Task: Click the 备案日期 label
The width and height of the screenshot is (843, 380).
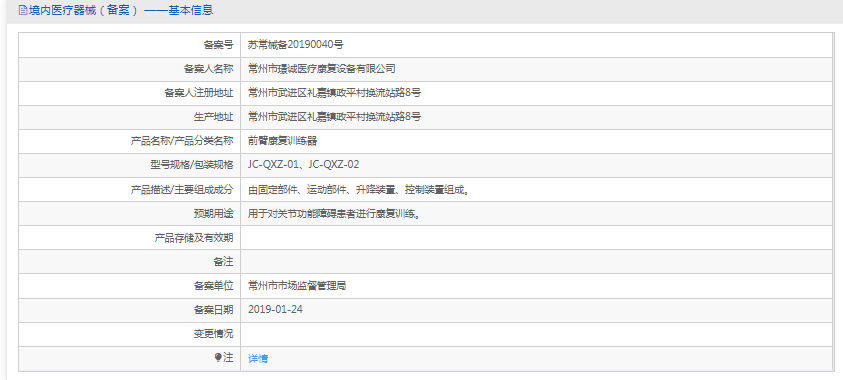Action: [x=213, y=310]
